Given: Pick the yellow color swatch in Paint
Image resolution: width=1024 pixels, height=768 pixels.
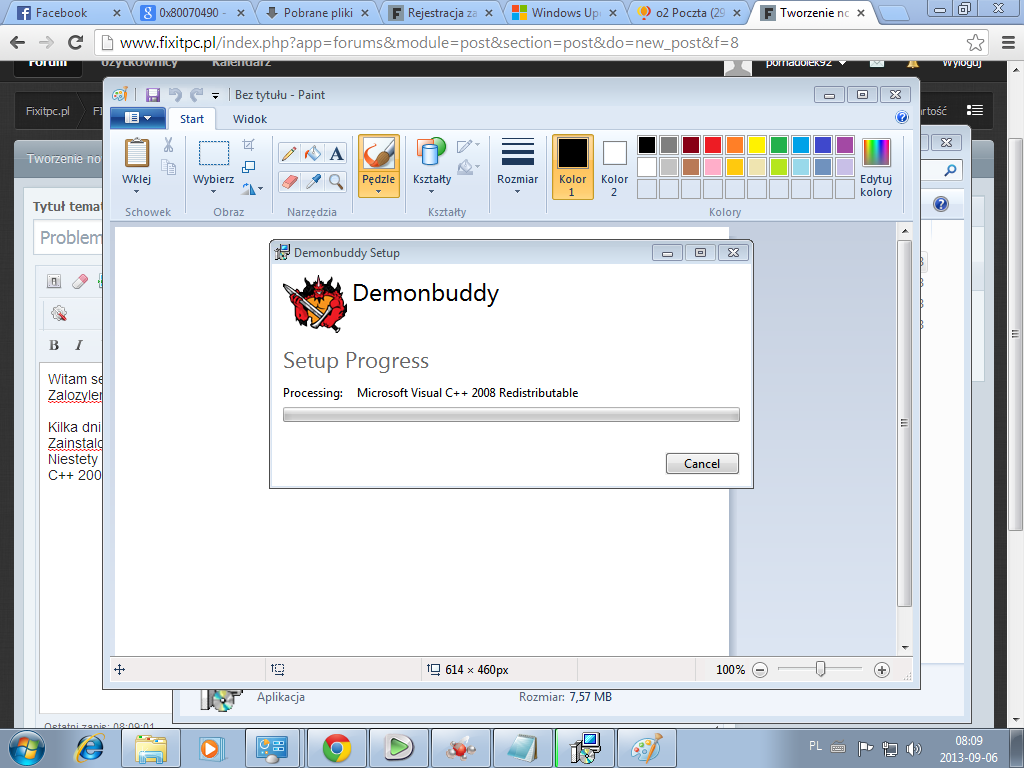Looking at the screenshot, I should (757, 144).
